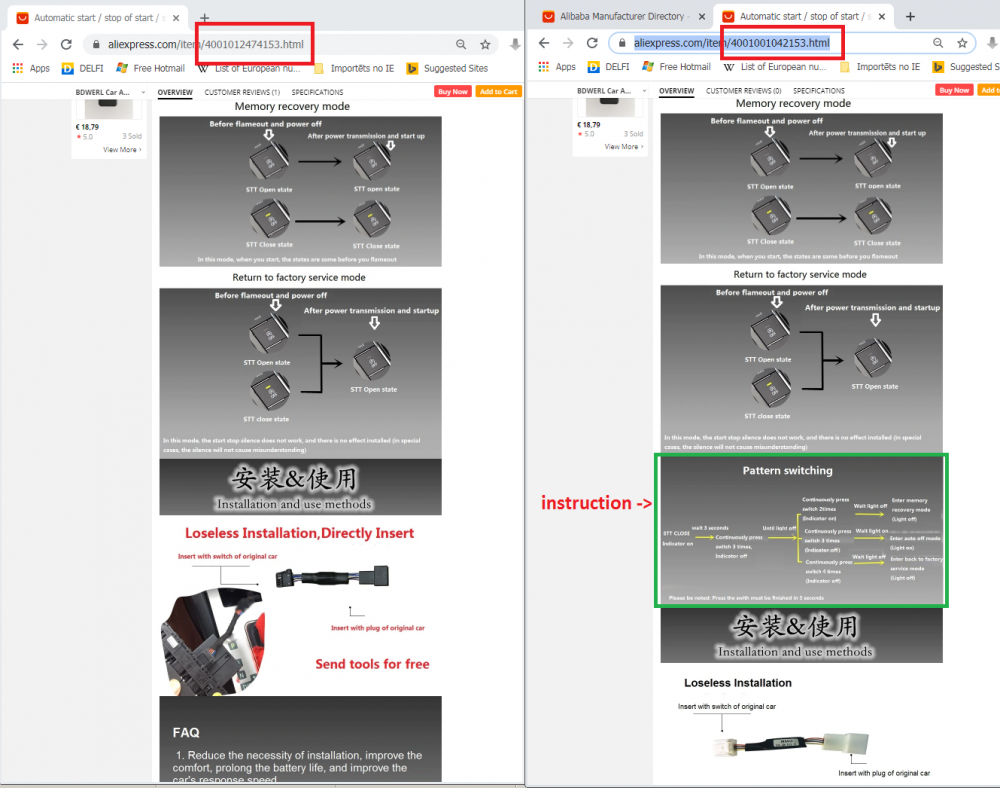Screen dimensions: 1000x788
Task: Click lock icon in right window address bar
Action: (x=622, y=43)
